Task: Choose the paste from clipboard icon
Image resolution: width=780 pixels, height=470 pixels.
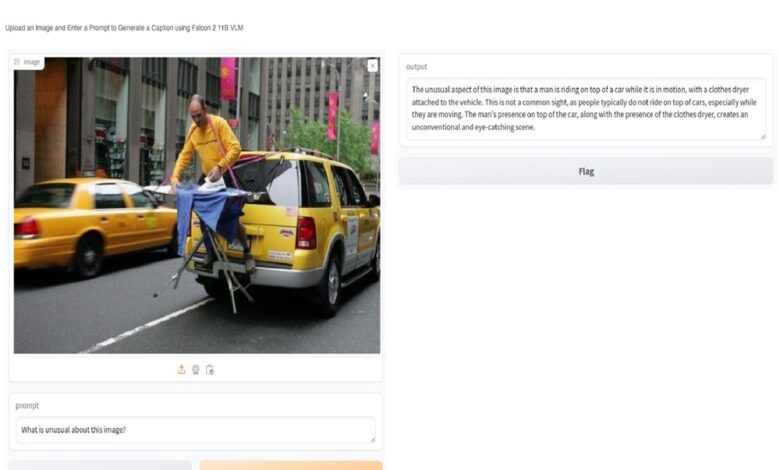Action: (210, 370)
